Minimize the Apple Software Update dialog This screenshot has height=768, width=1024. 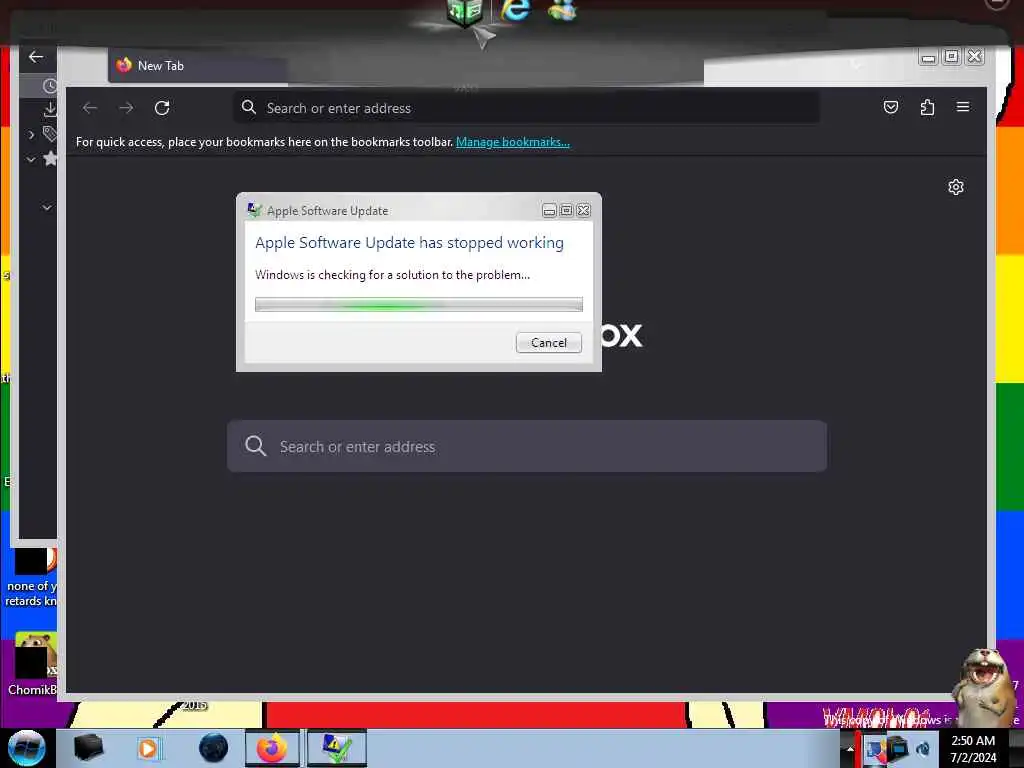point(549,210)
